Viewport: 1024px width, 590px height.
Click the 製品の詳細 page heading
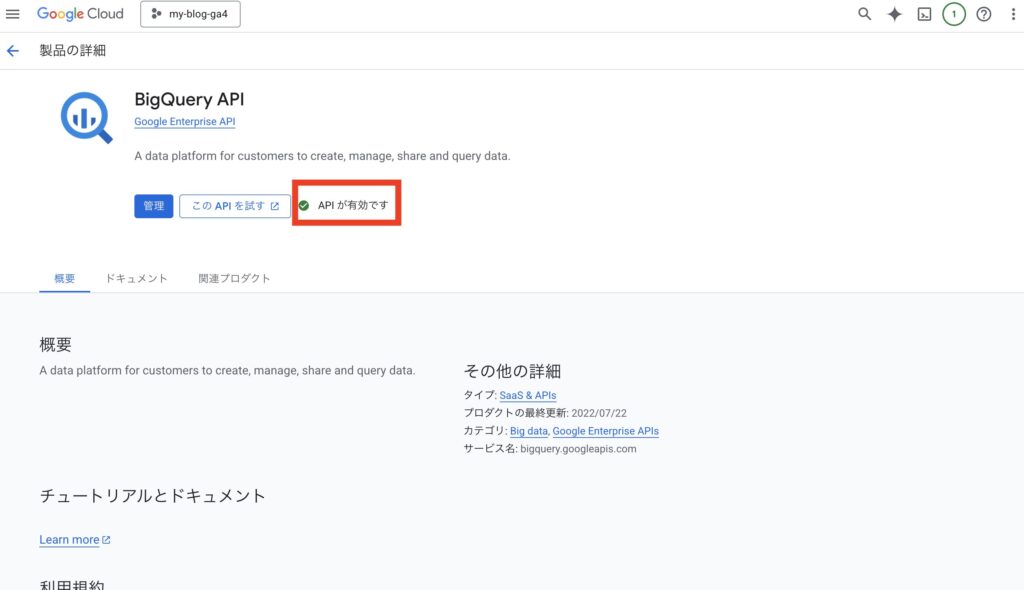tap(72, 50)
